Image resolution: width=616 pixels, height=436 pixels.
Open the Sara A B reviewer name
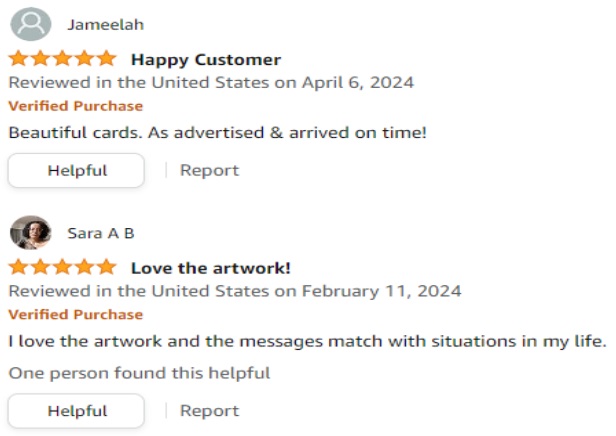[101, 233]
